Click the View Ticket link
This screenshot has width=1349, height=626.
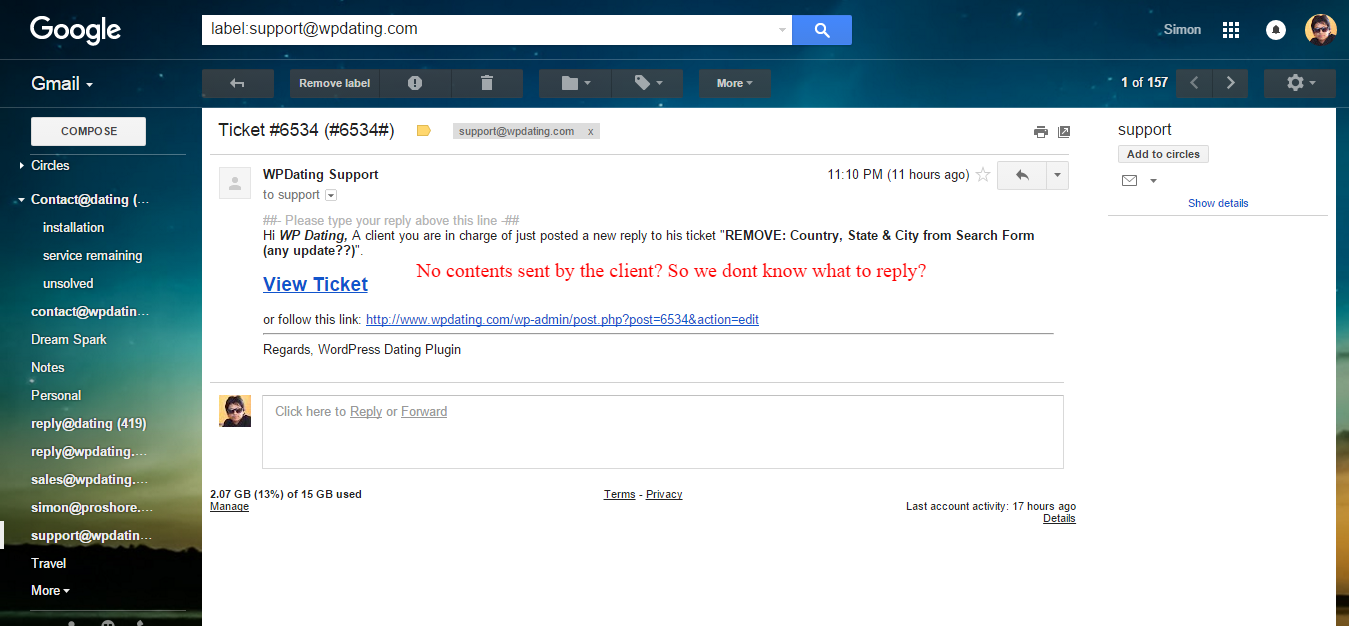coord(315,284)
